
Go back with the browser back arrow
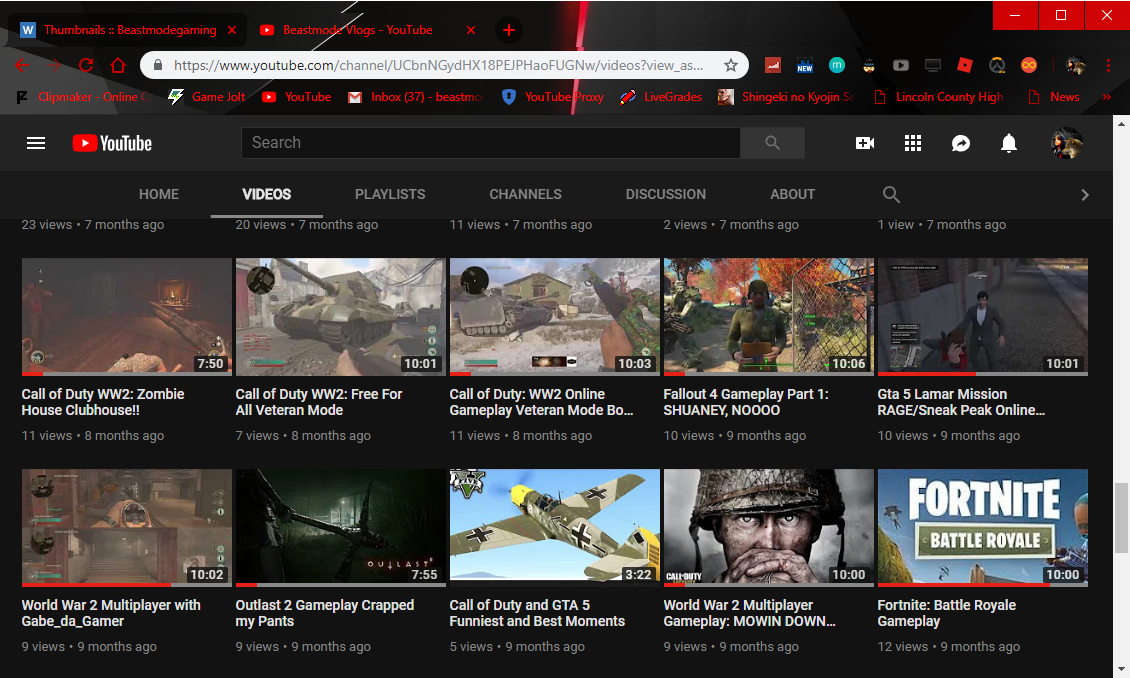22,66
